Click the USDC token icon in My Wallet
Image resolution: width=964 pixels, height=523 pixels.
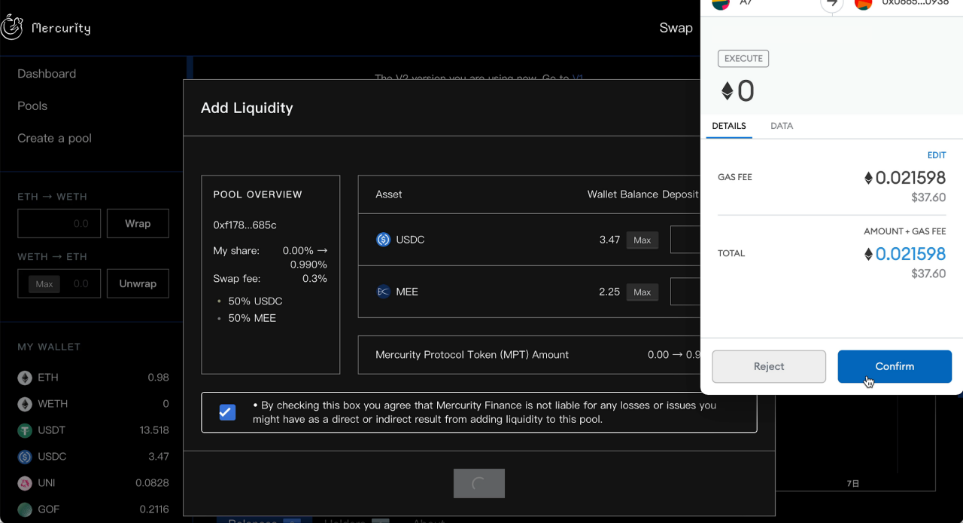click(x=25, y=457)
